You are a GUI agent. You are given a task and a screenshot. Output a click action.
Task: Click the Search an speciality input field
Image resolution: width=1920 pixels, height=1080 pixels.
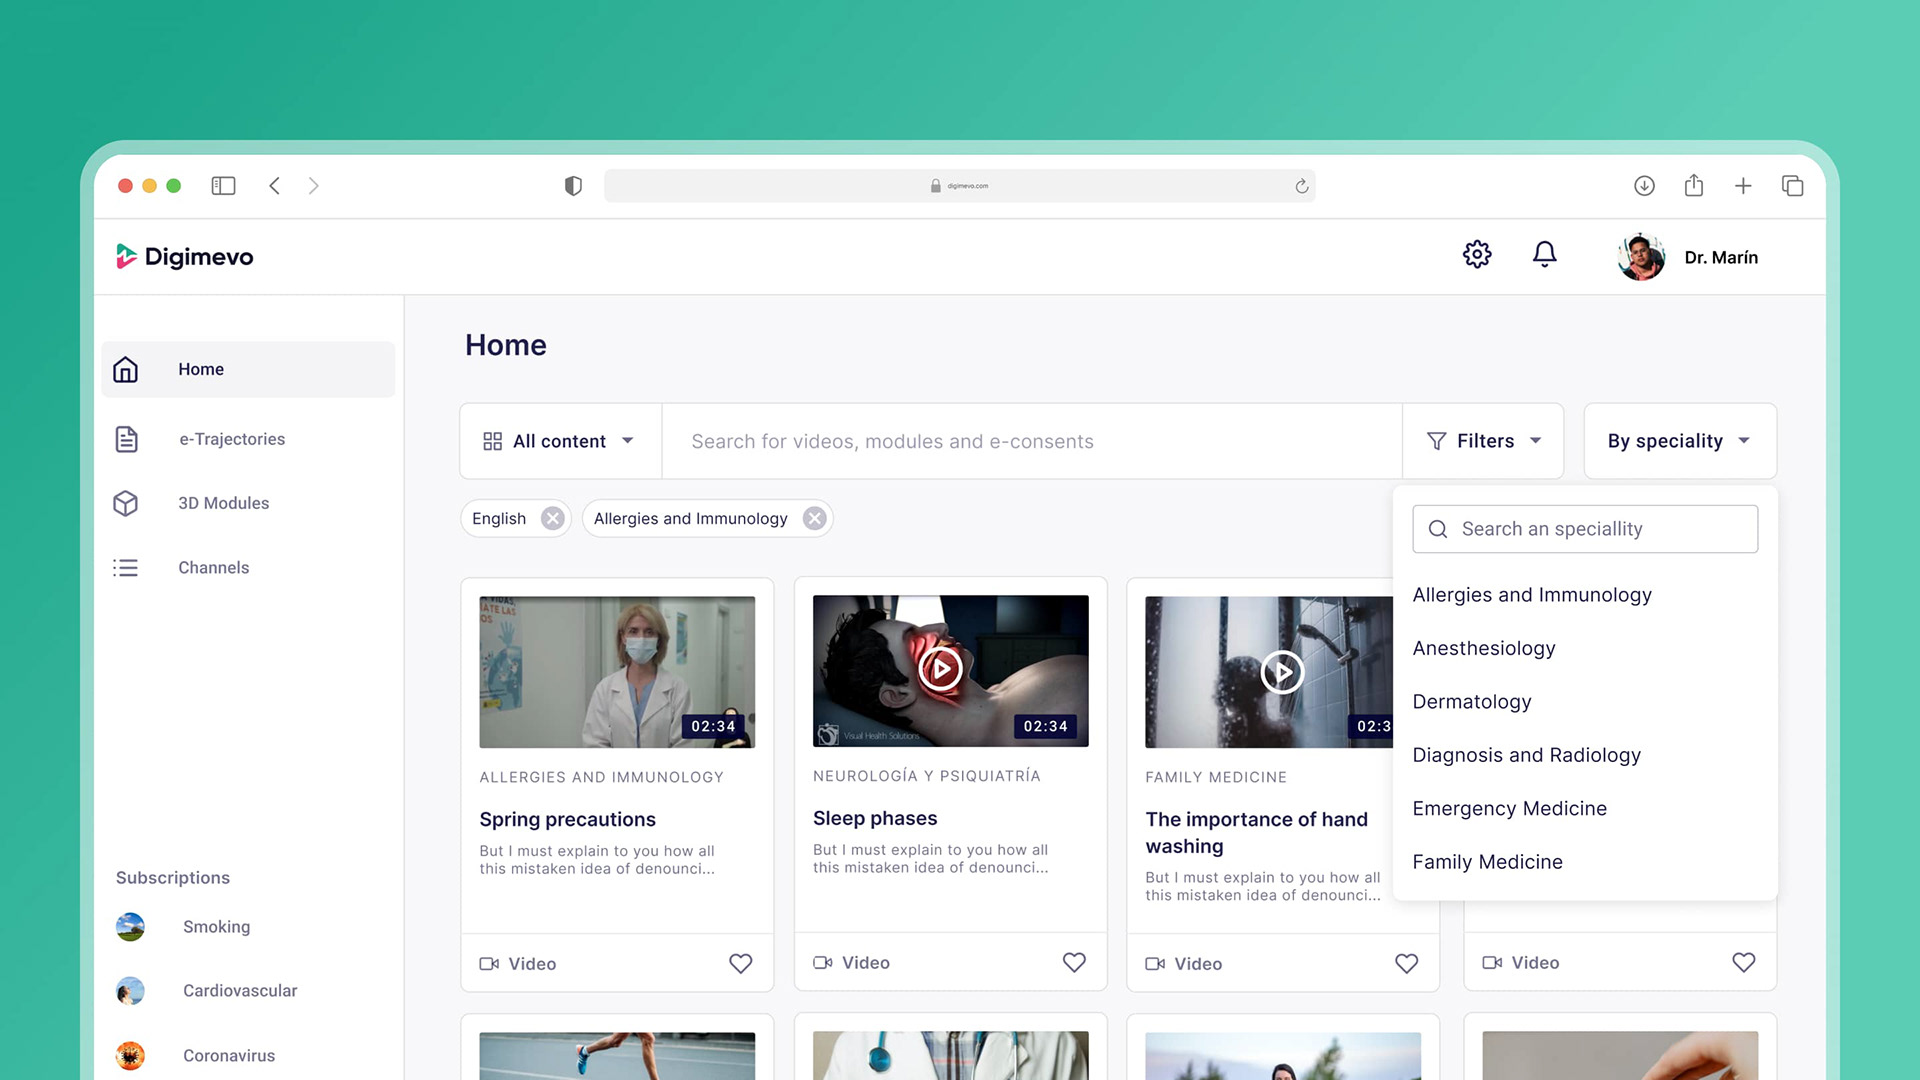click(1585, 529)
